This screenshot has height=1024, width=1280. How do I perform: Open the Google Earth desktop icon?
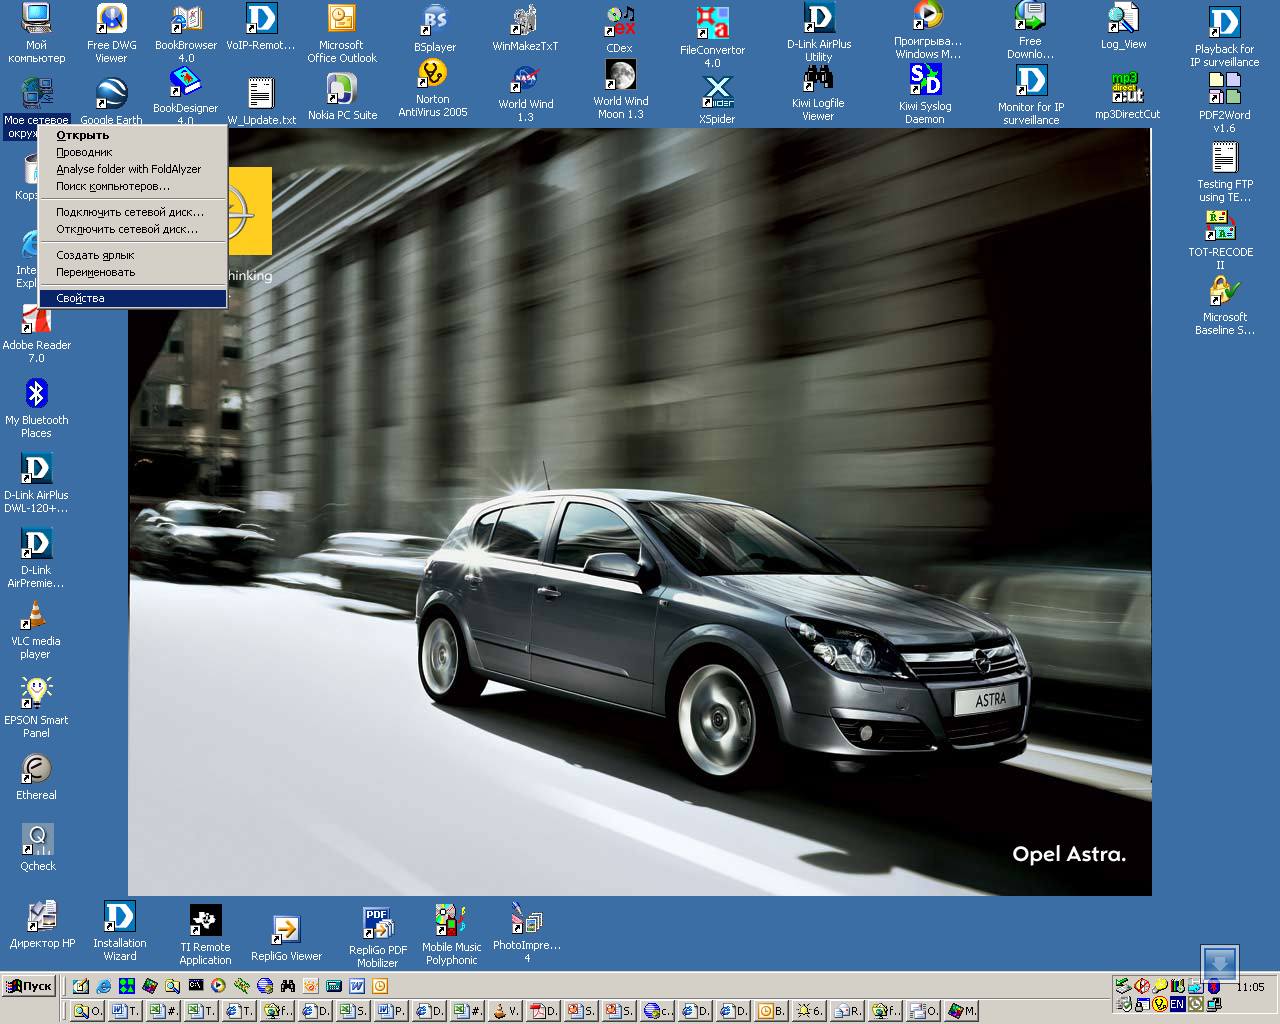click(x=111, y=96)
